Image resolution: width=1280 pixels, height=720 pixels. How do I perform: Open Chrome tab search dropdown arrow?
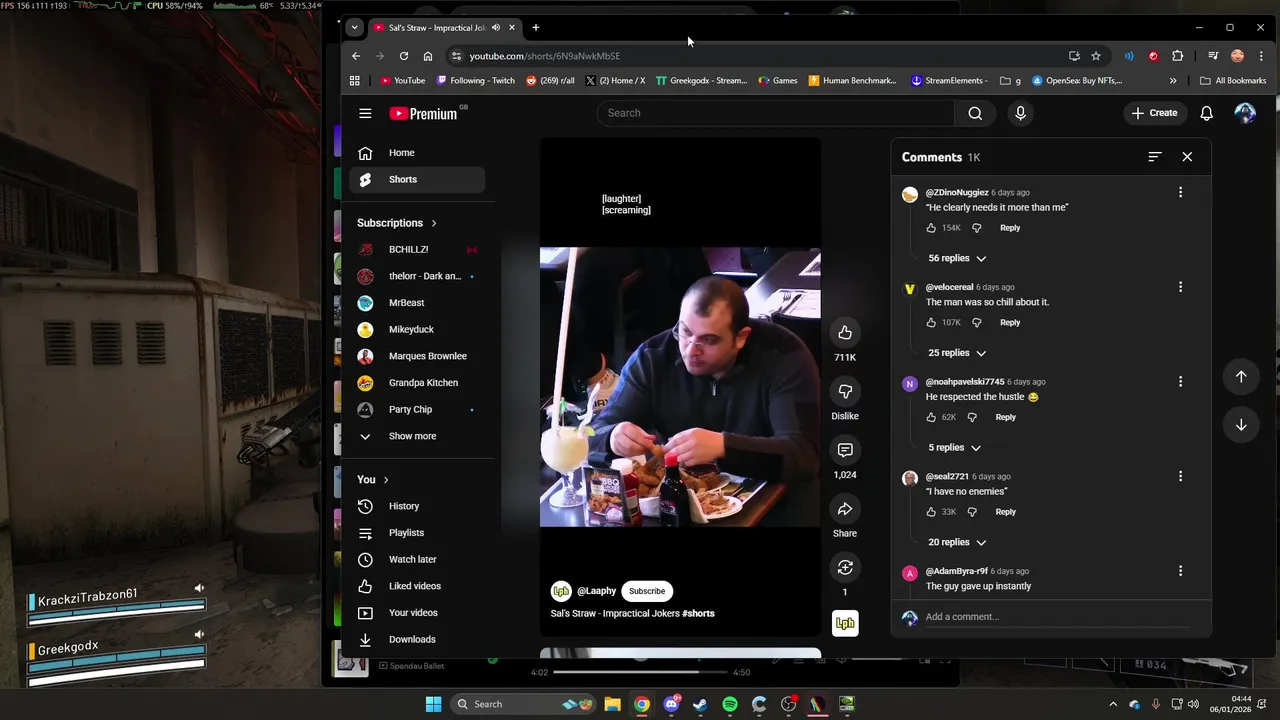click(x=354, y=28)
